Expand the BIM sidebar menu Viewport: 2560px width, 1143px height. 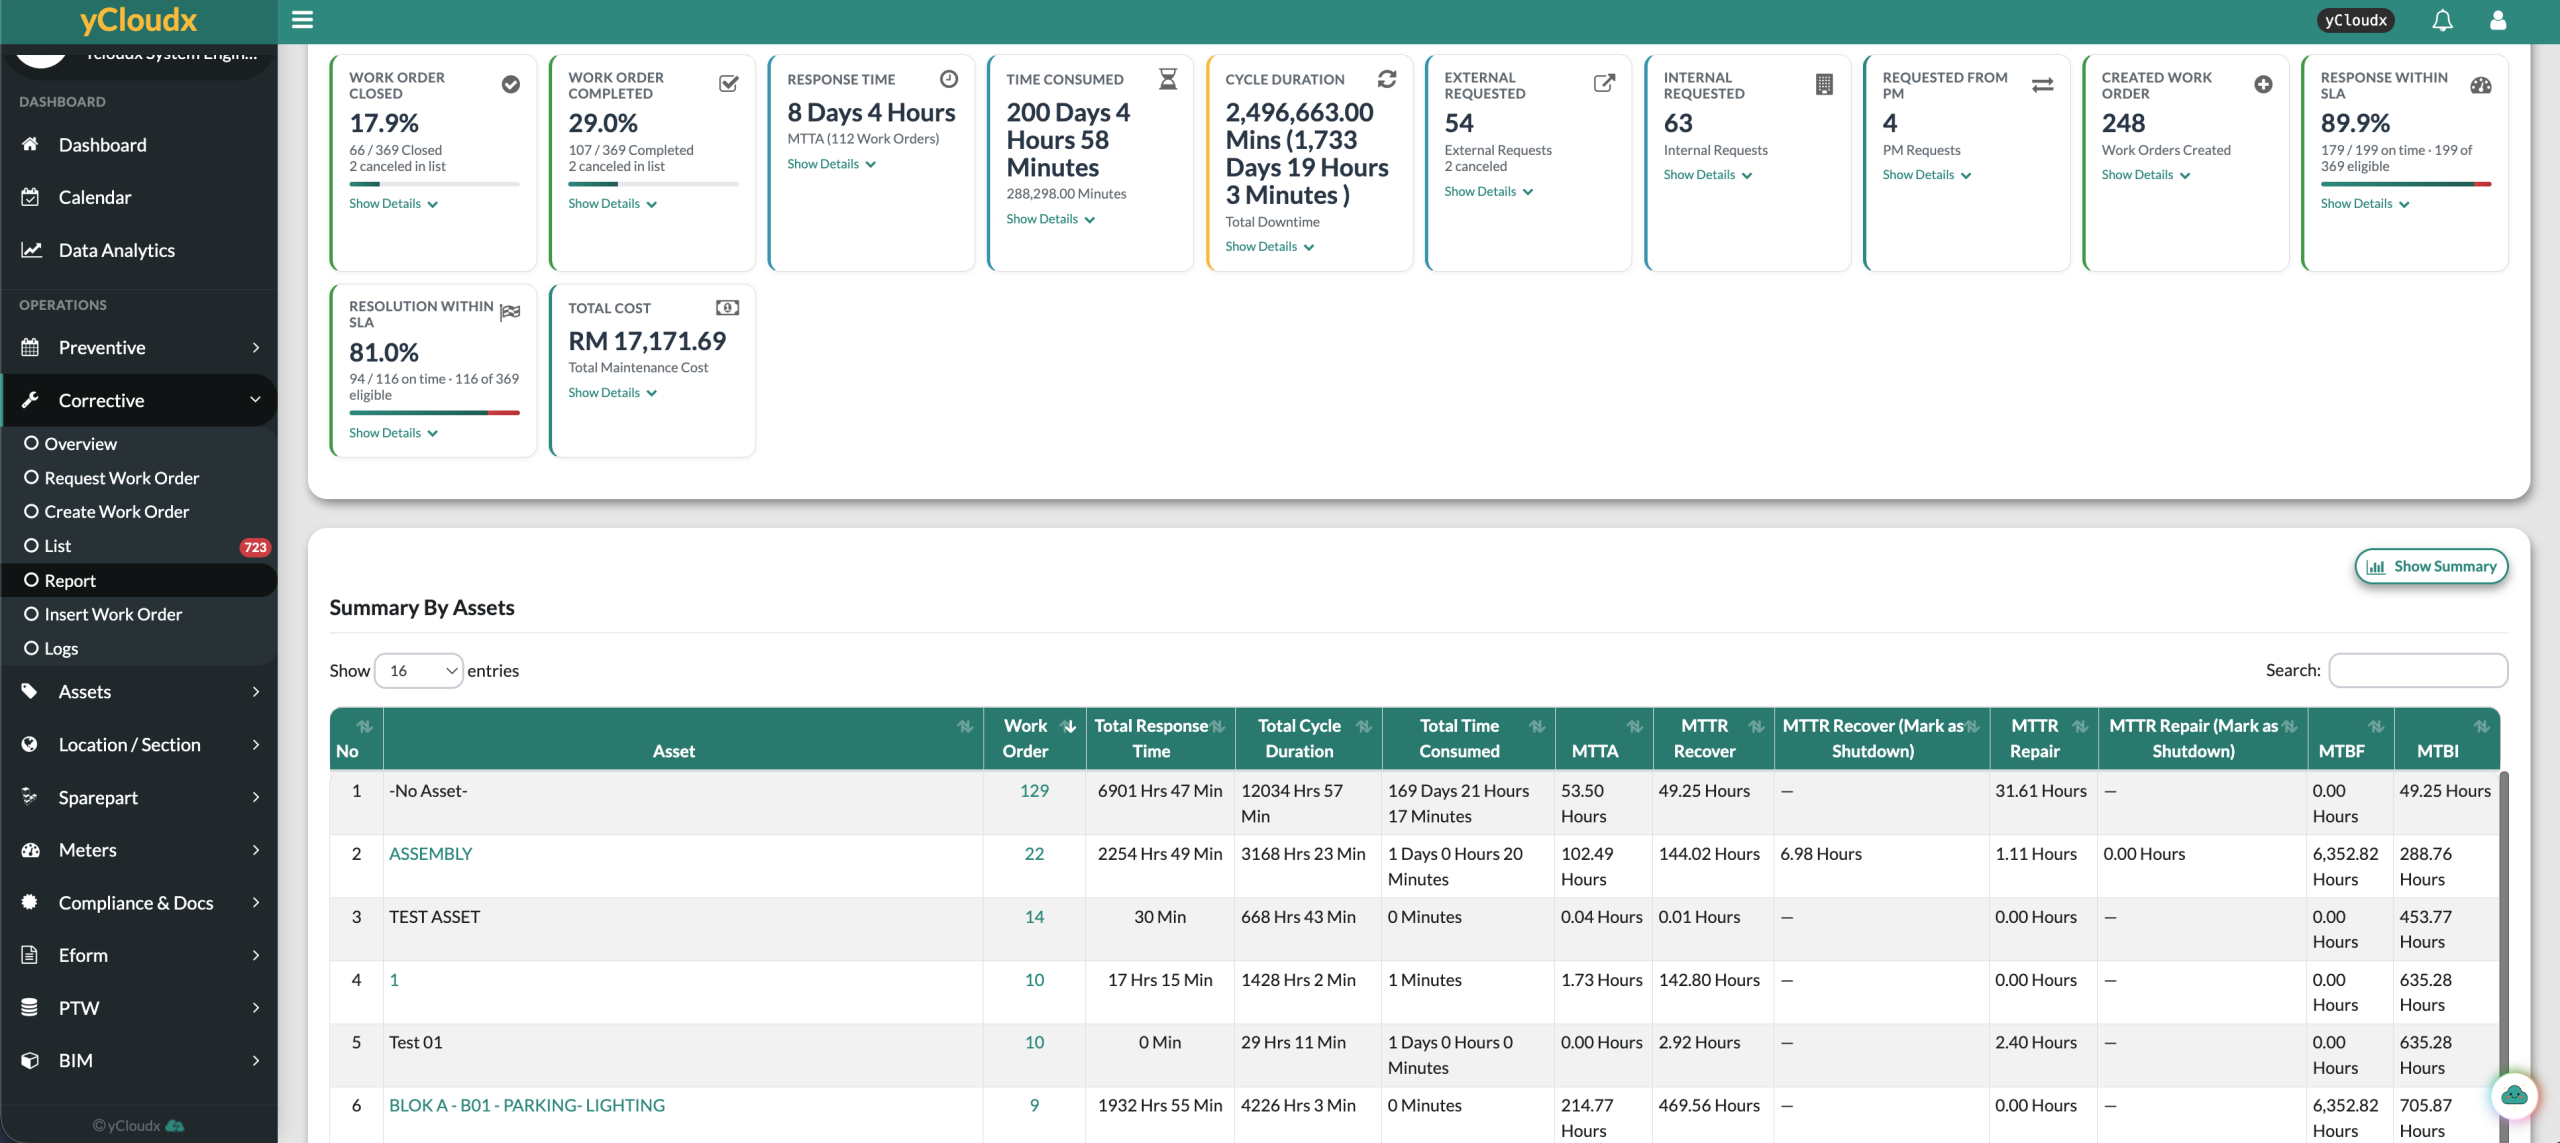(139, 1061)
